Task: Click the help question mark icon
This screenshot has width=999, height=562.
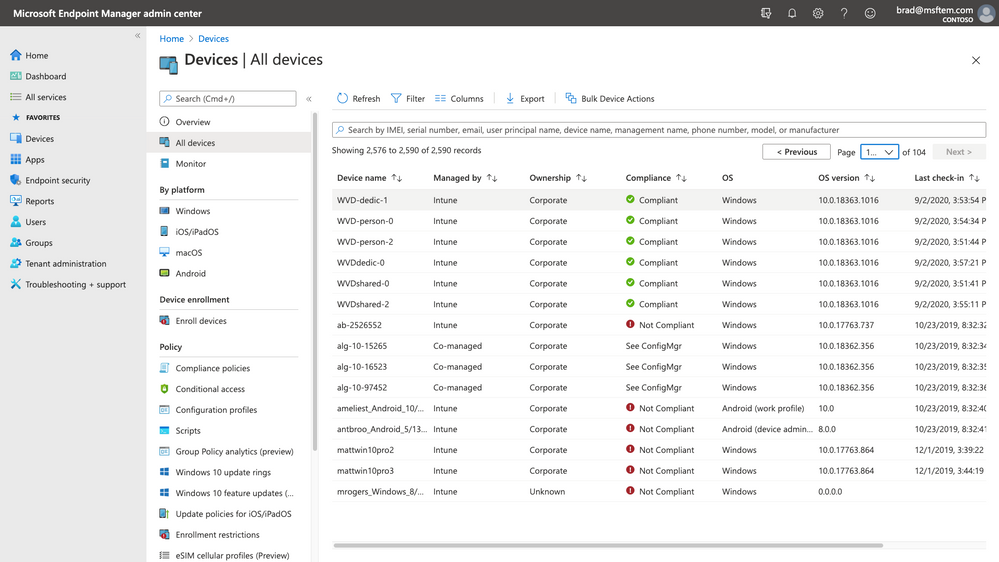Action: pyautogui.click(x=844, y=14)
